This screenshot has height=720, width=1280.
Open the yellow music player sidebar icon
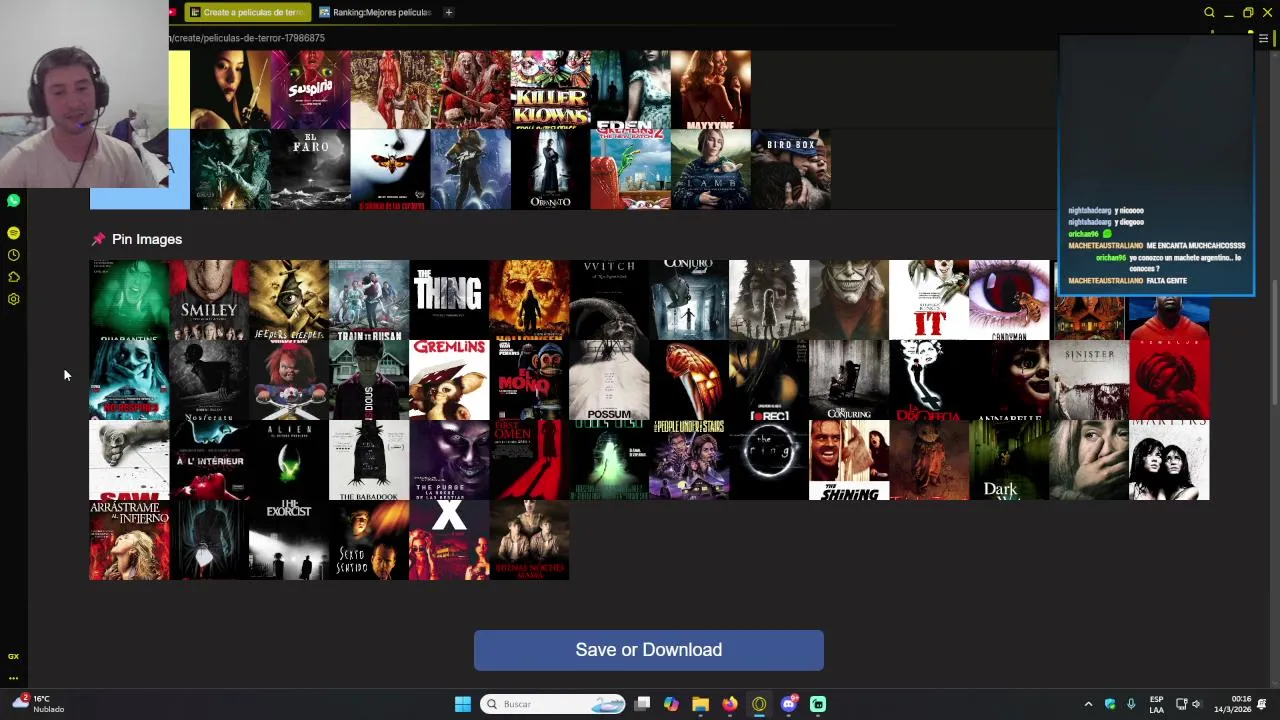click(13, 232)
